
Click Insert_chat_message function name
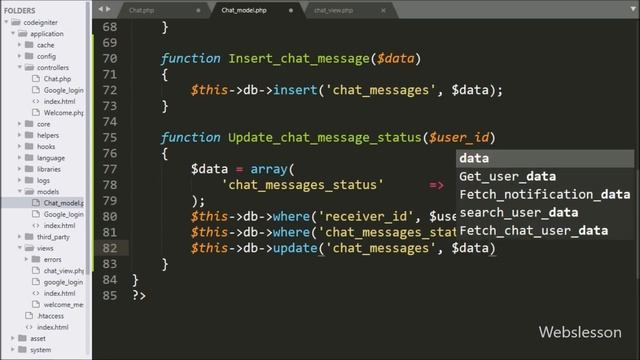click(299, 59)
